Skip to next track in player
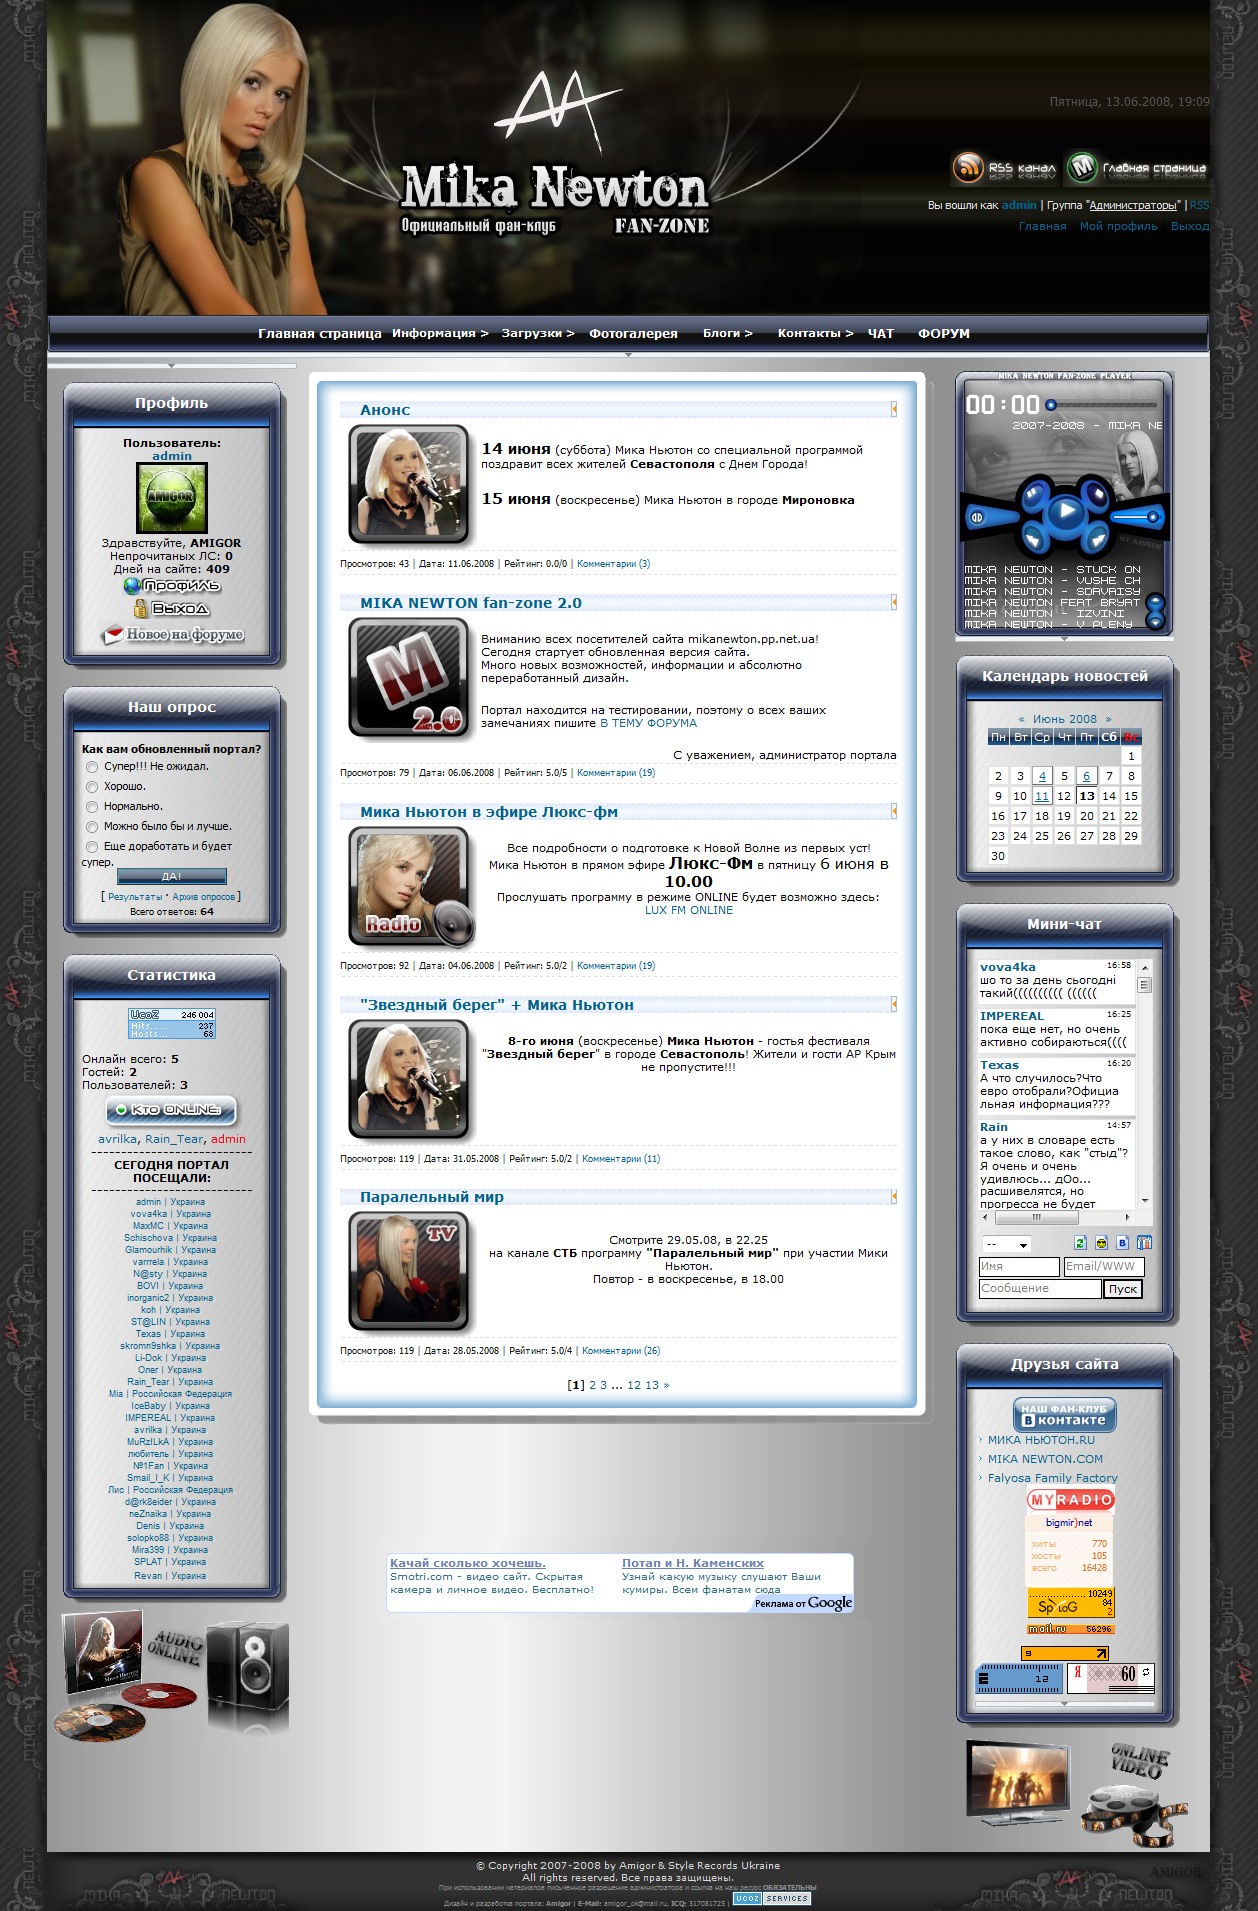 point(1098,539)
